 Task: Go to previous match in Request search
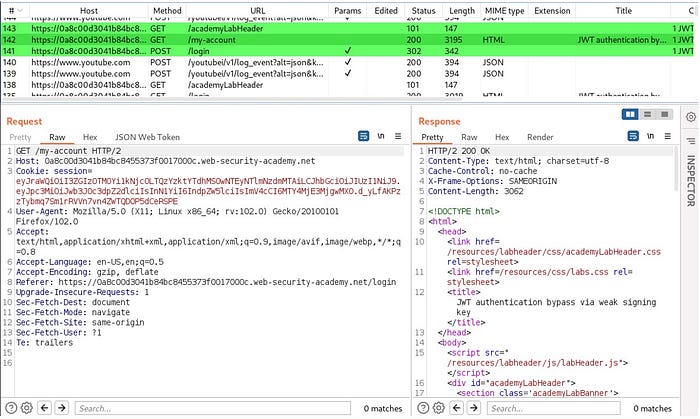(x=45, y=407)
